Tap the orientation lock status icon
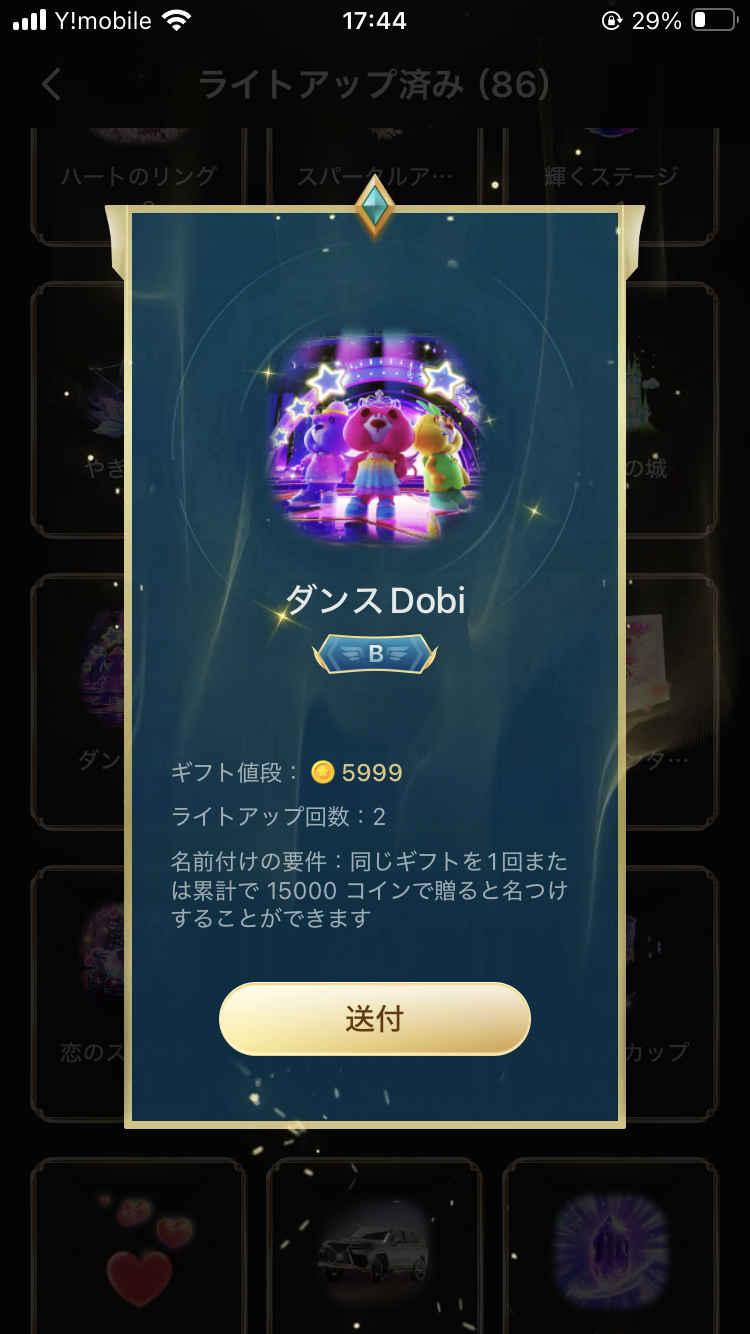 612,21
